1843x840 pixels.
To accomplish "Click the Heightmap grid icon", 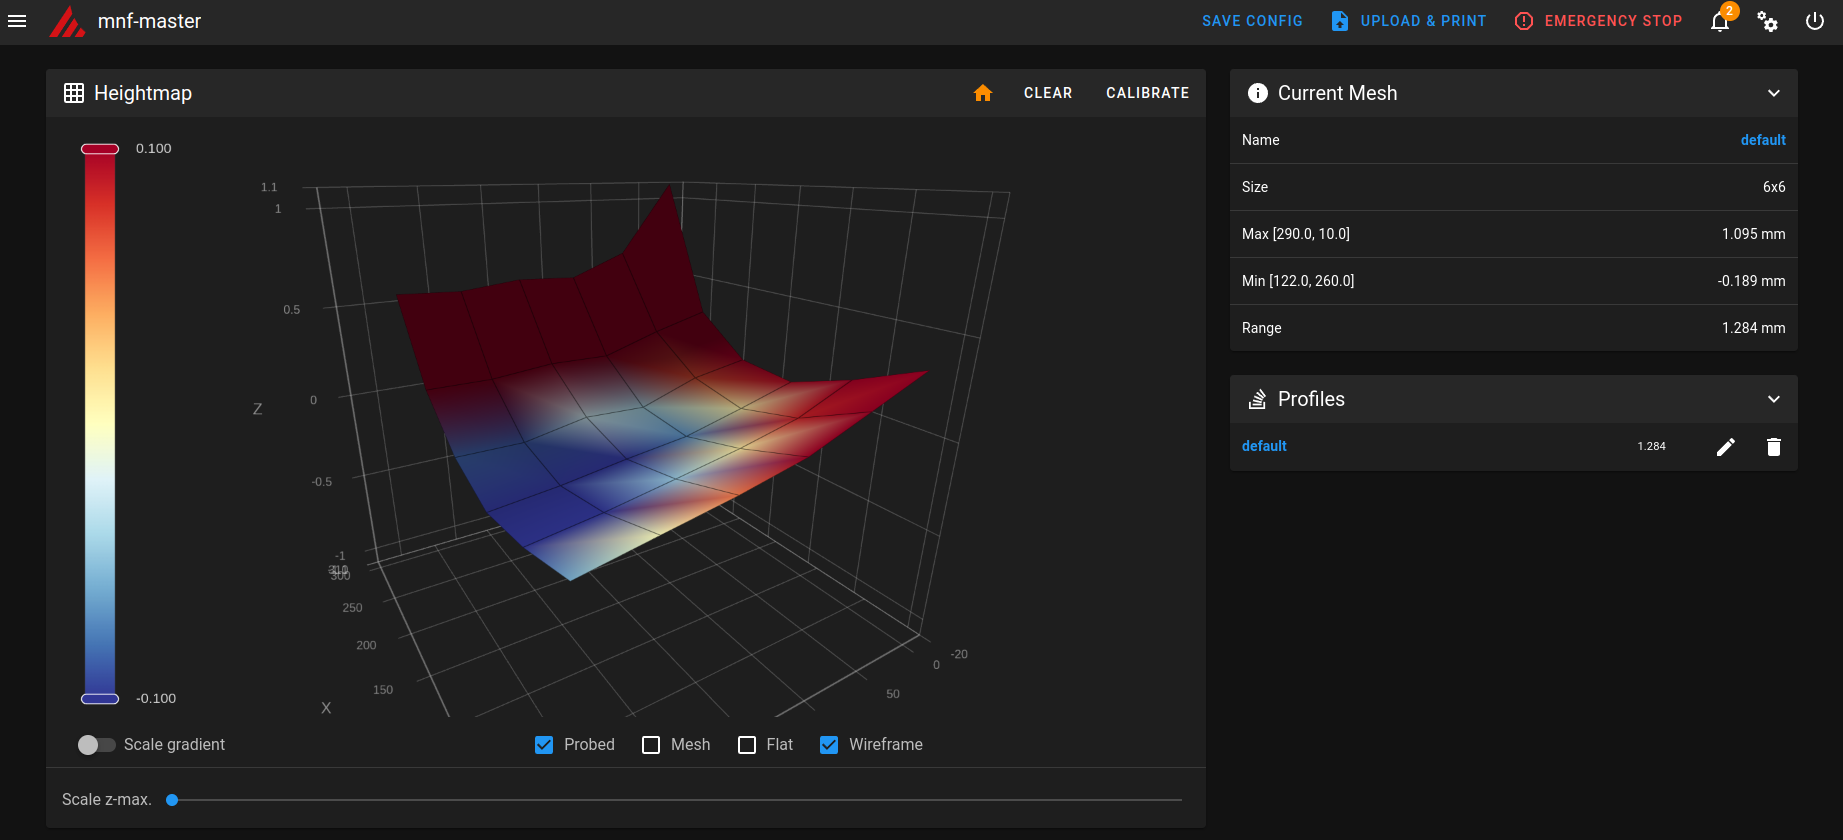I will (74, 93).
